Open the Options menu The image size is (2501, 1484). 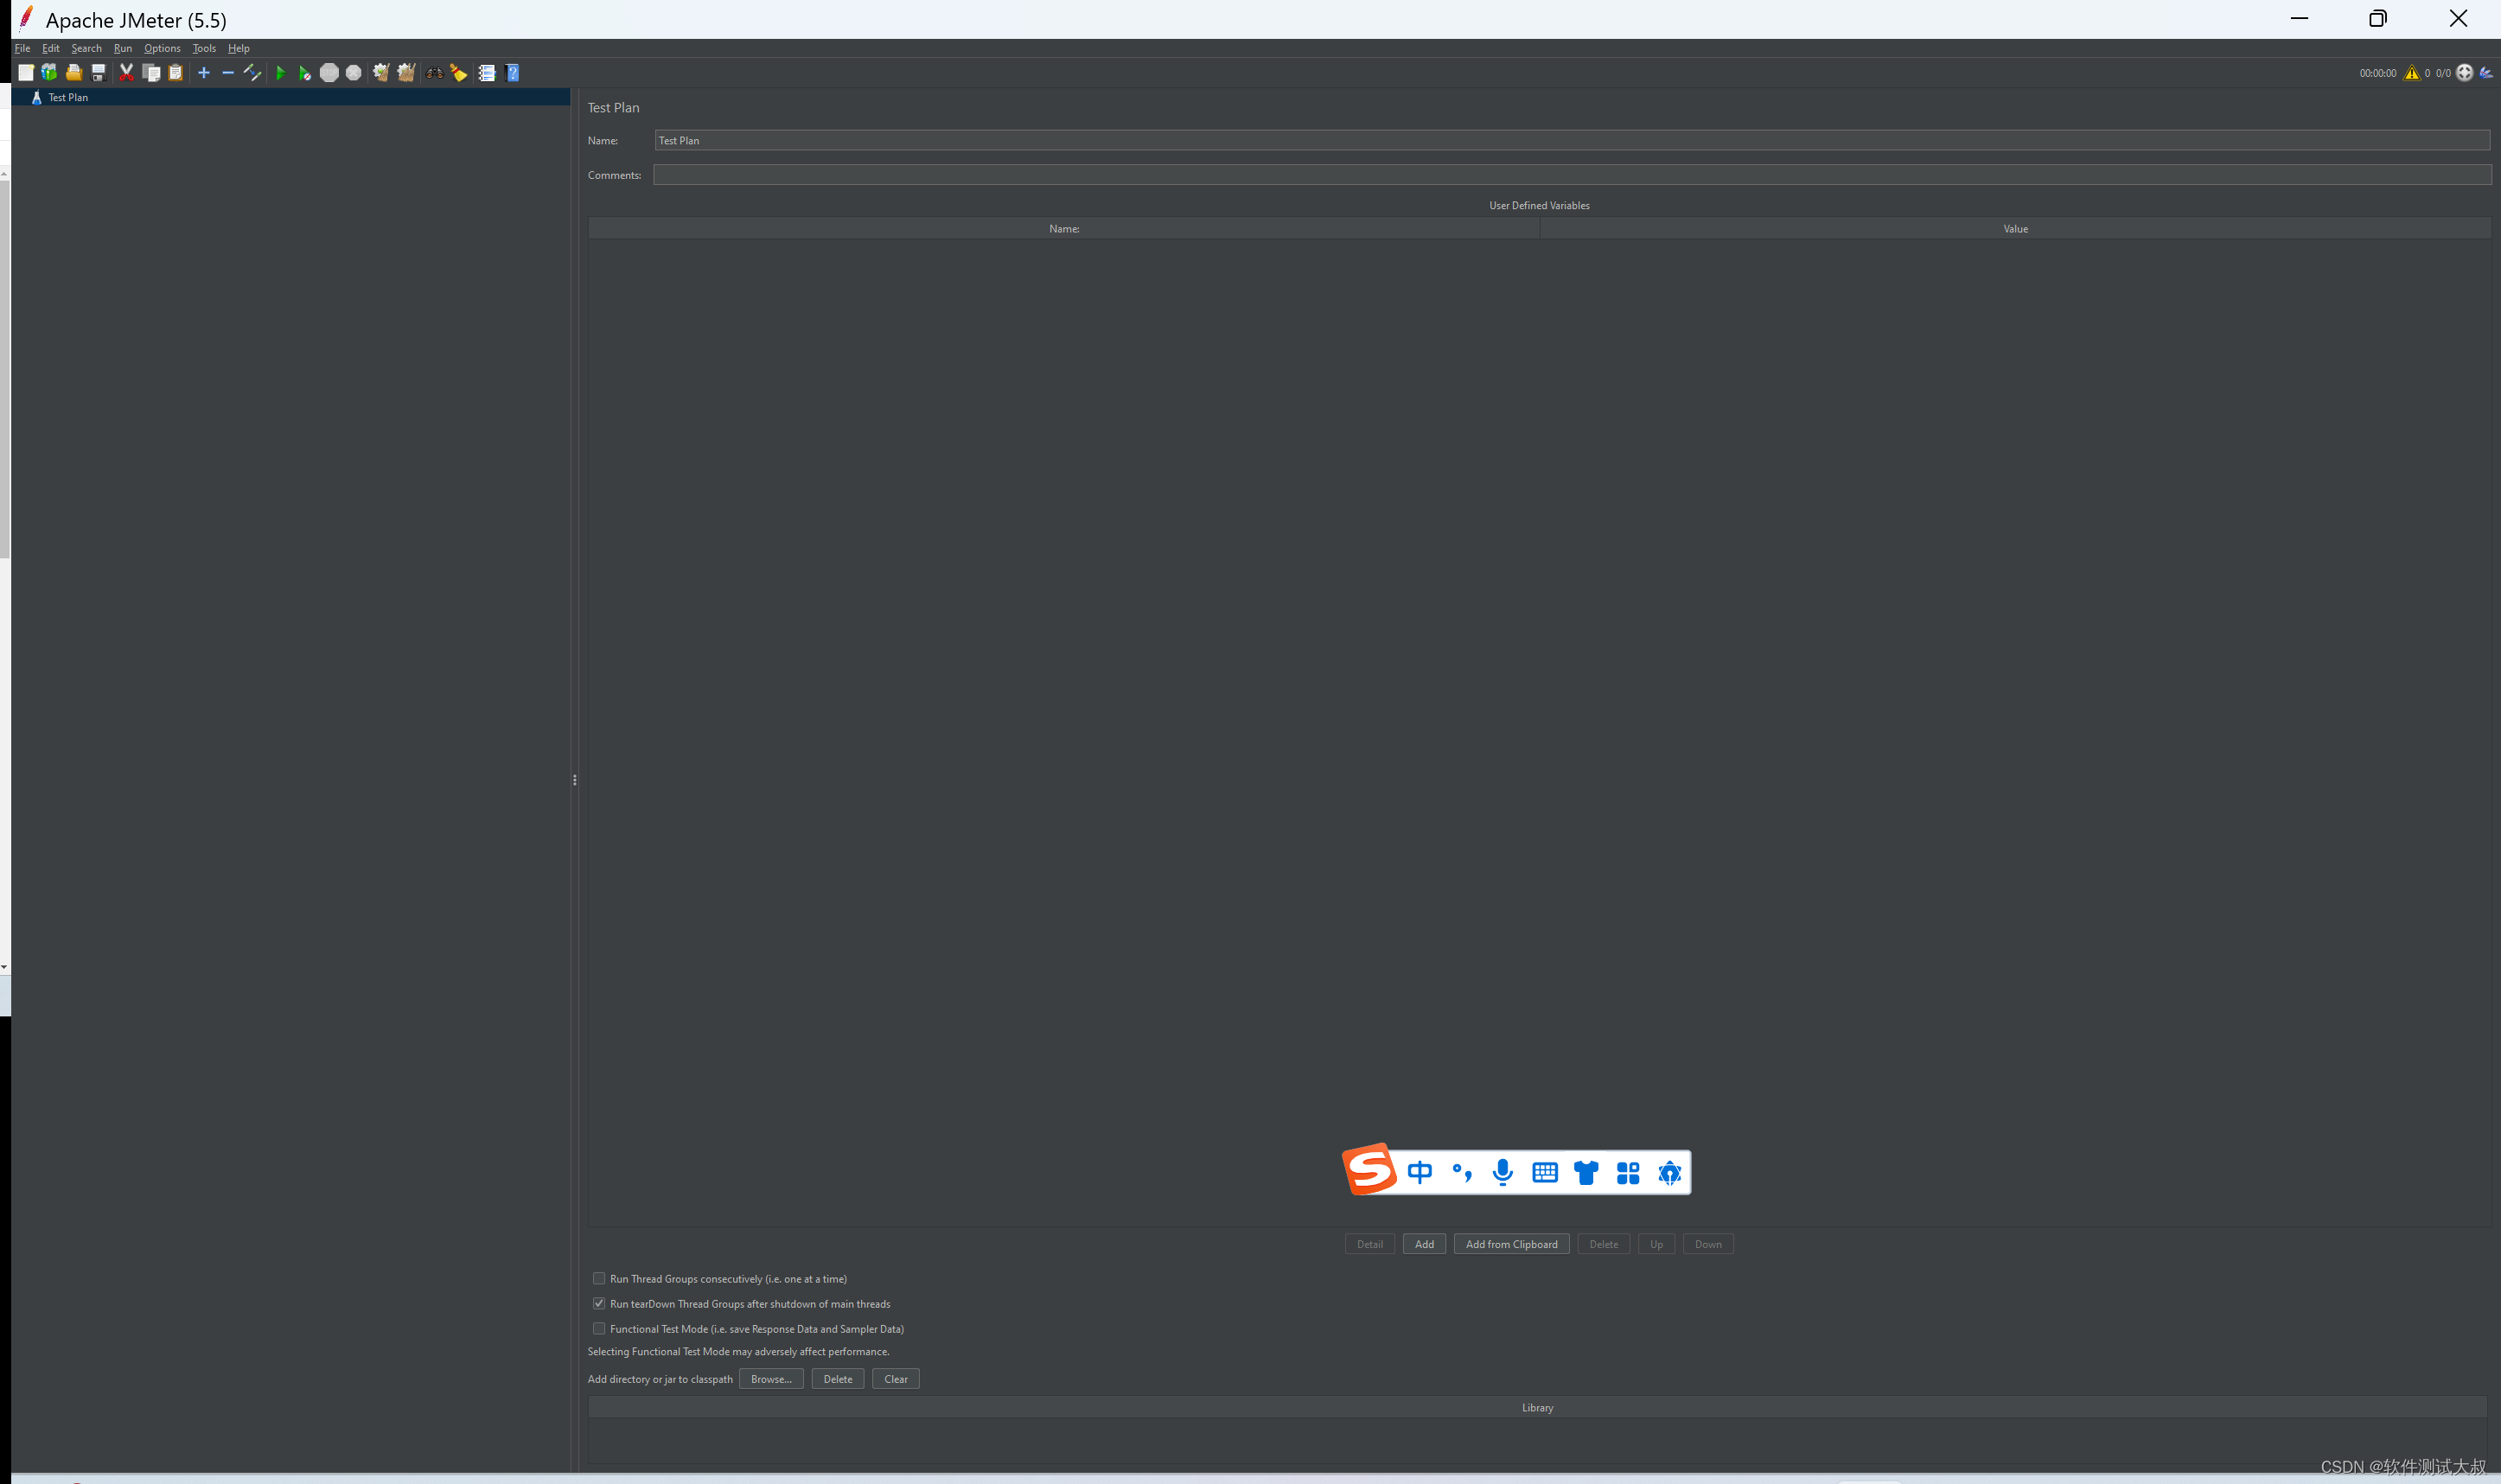click(162, 48)
